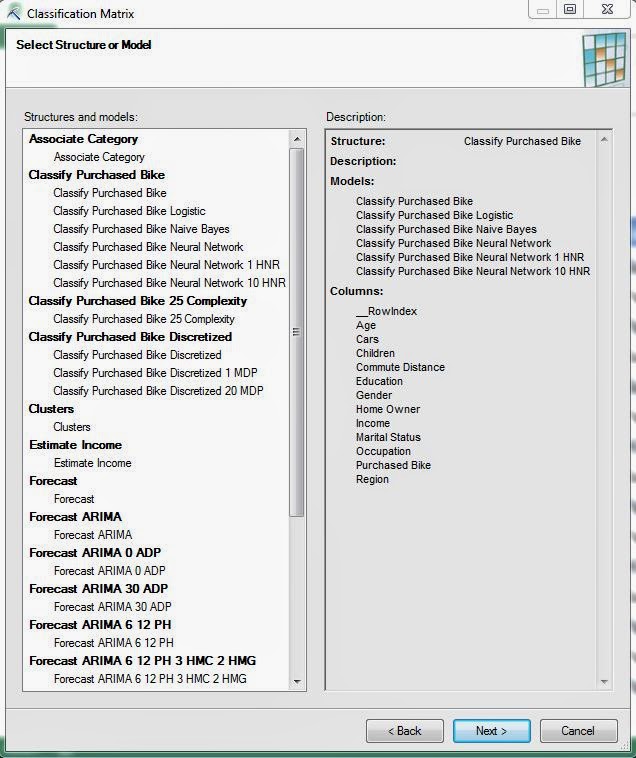636x758 pixels.
Task: Maximize the Classification Matrix window
Action: 570,9
